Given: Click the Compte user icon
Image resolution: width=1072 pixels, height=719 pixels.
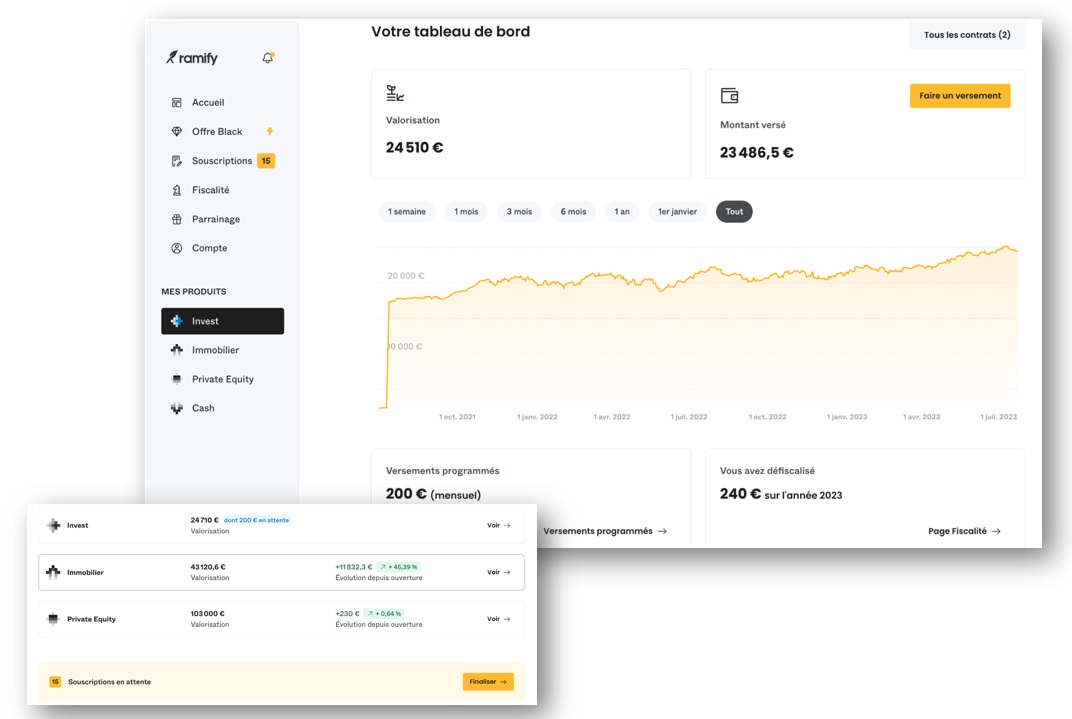Looking at the screenshot, I should (176, 248).
